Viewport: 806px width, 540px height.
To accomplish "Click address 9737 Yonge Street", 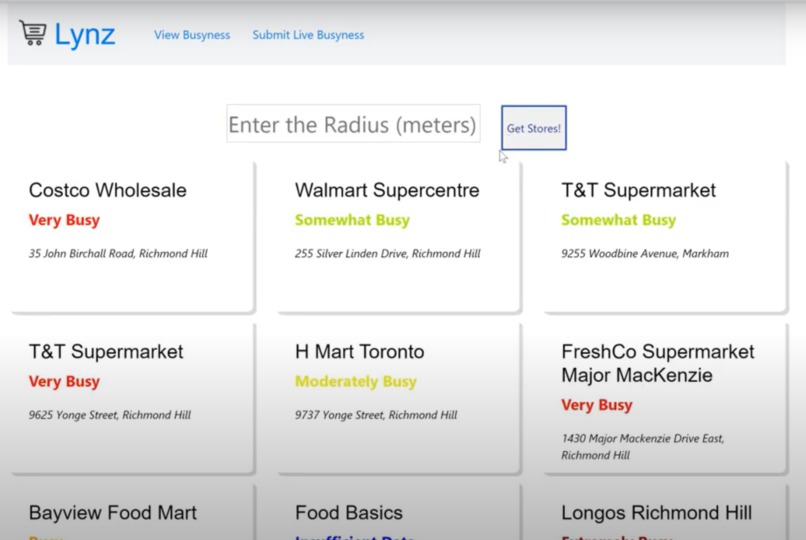I will click(376, 415).
